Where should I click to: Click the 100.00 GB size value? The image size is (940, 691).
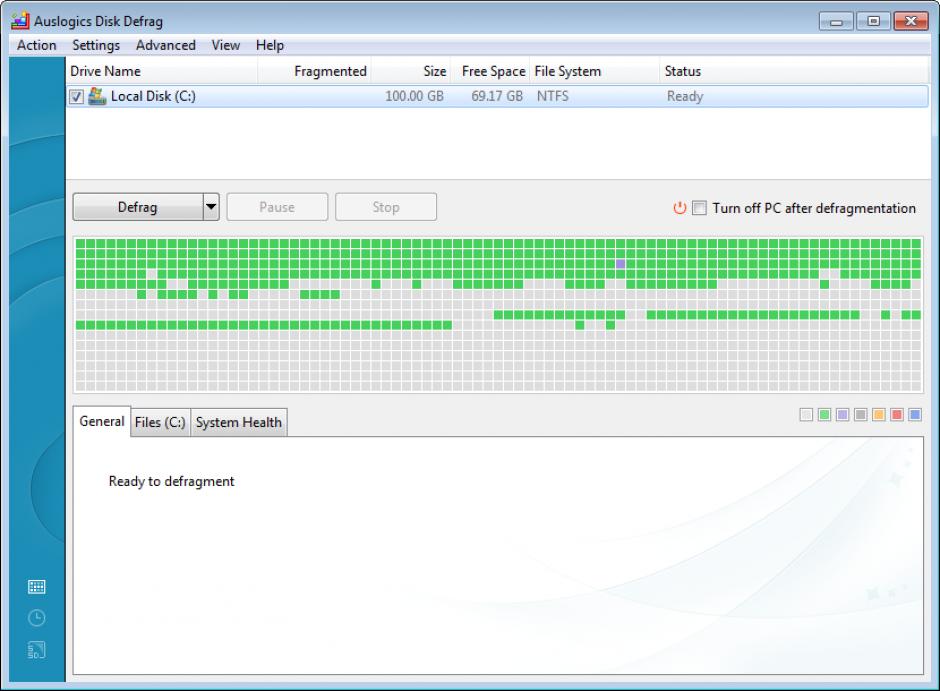[x=414, y=96]
